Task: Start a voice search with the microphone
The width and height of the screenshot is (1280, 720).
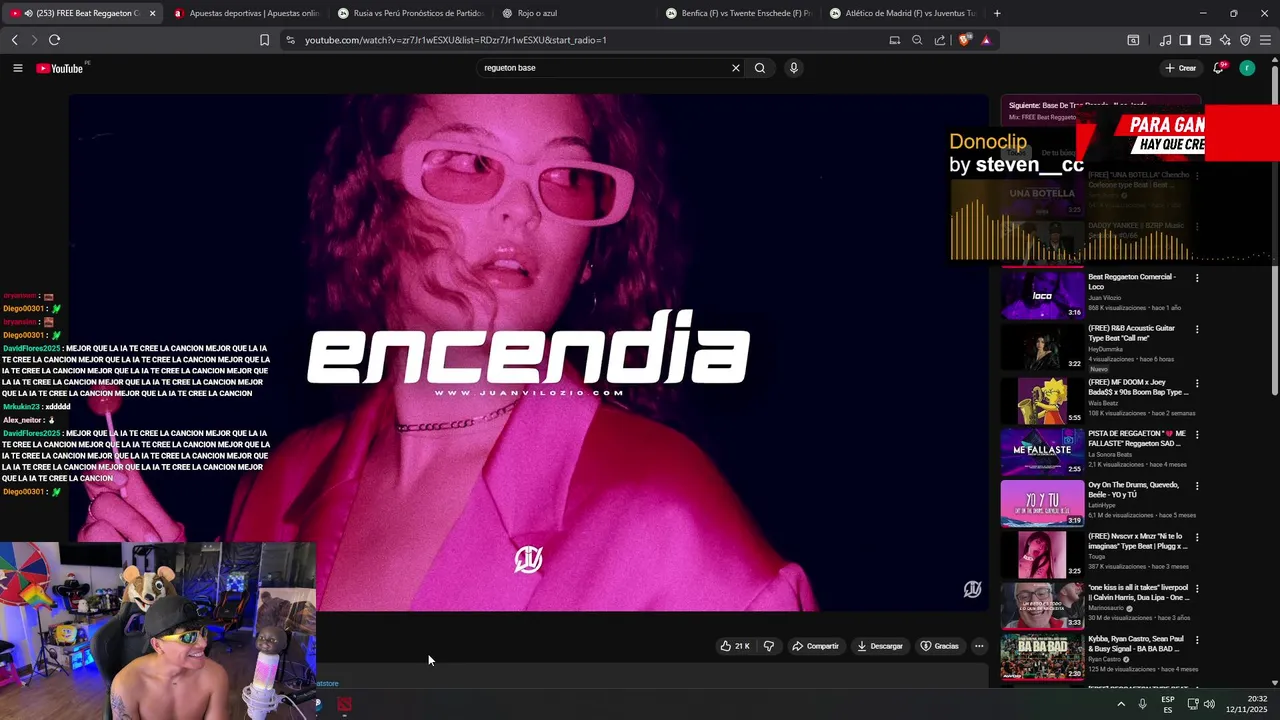Action: tap(794, 68)
